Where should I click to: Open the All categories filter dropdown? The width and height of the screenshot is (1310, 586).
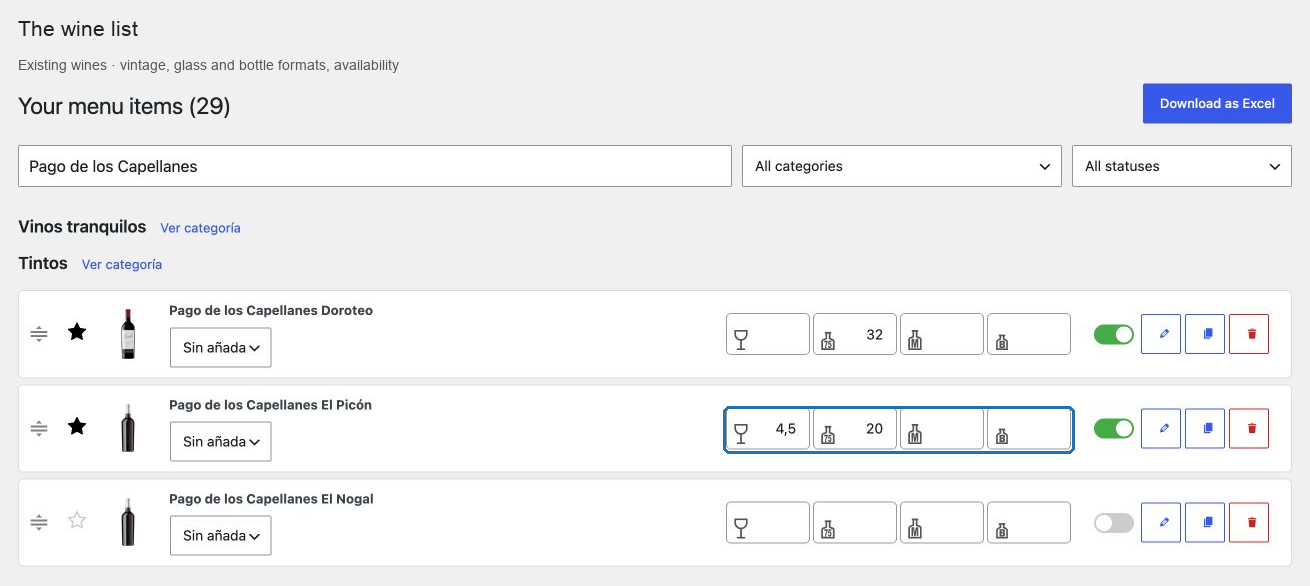(901, 166)
